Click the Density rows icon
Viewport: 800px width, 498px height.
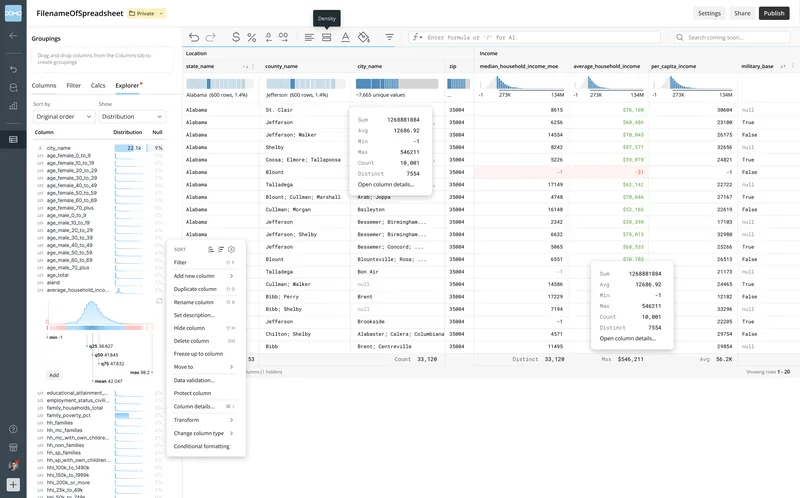(x=327, y=37)
